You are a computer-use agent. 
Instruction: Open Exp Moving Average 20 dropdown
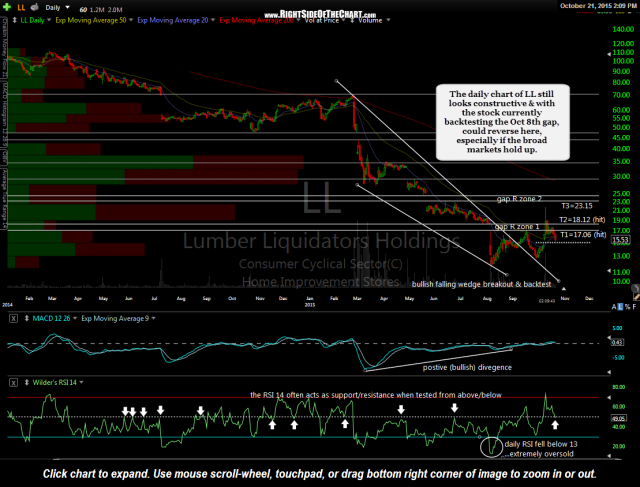(x=213, y=20)
